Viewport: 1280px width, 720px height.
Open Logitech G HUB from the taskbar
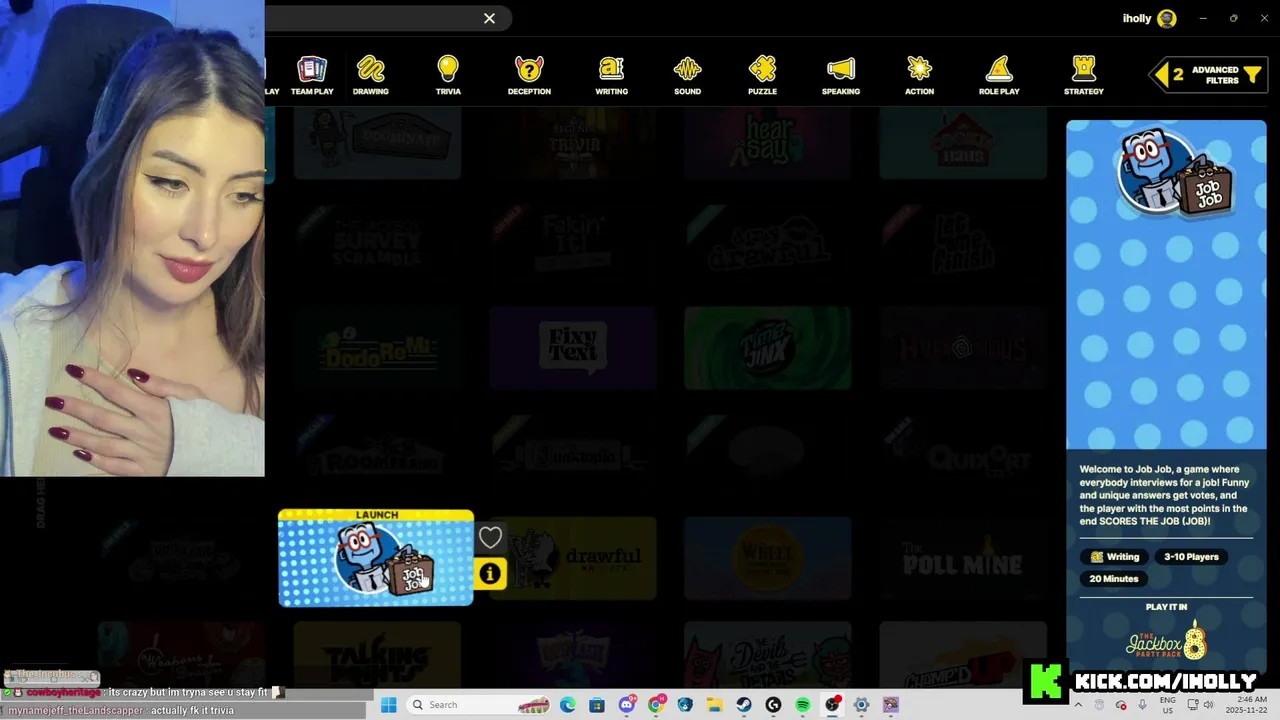coord(773,705)
